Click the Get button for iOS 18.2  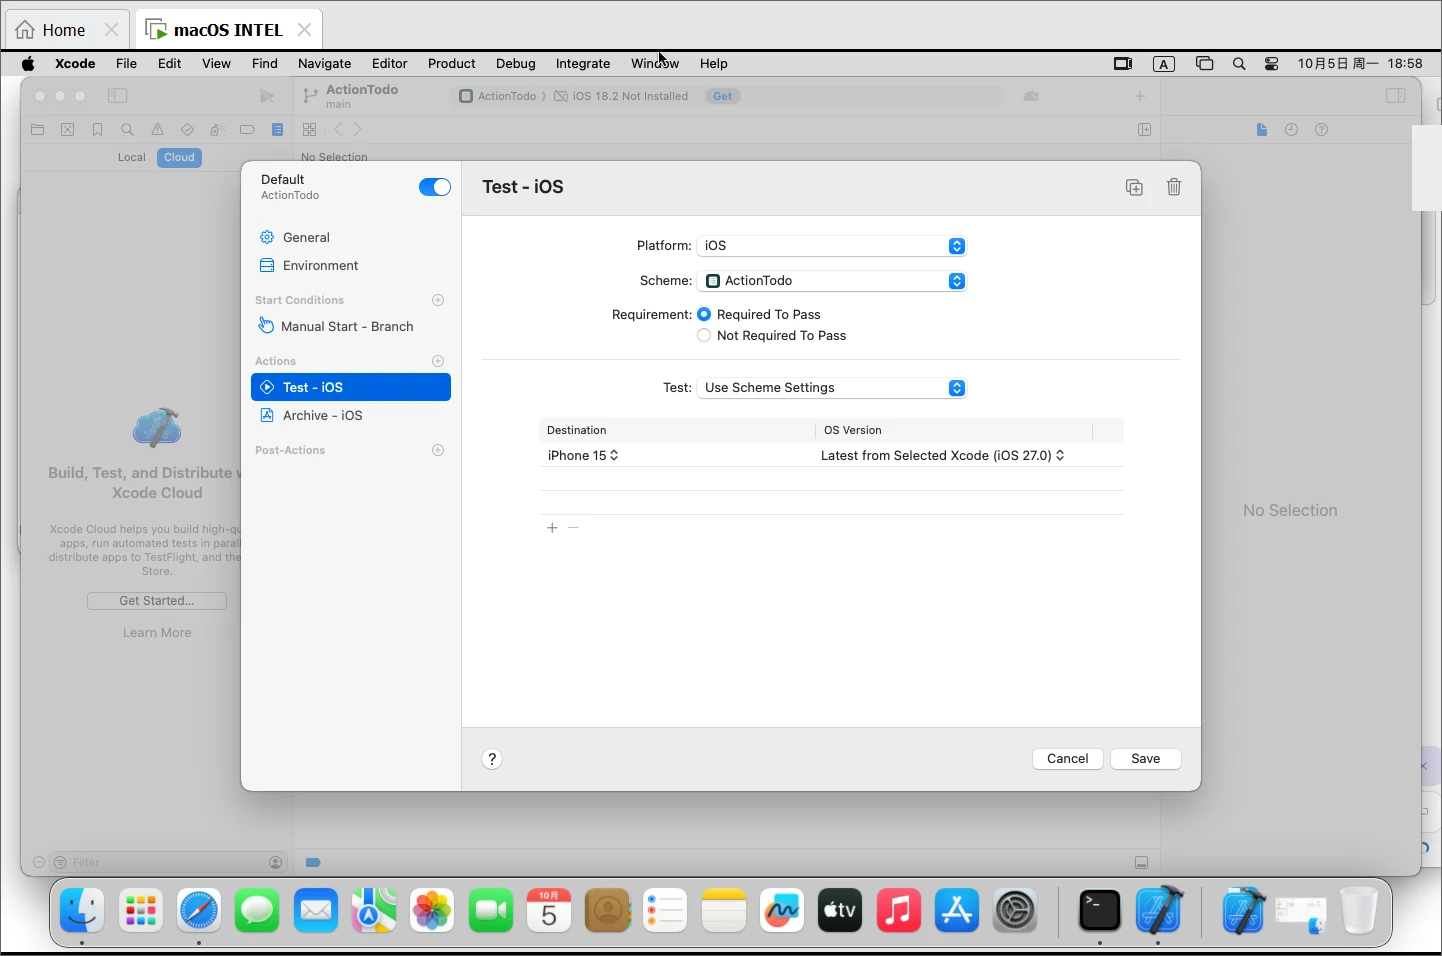coord(722,96)
